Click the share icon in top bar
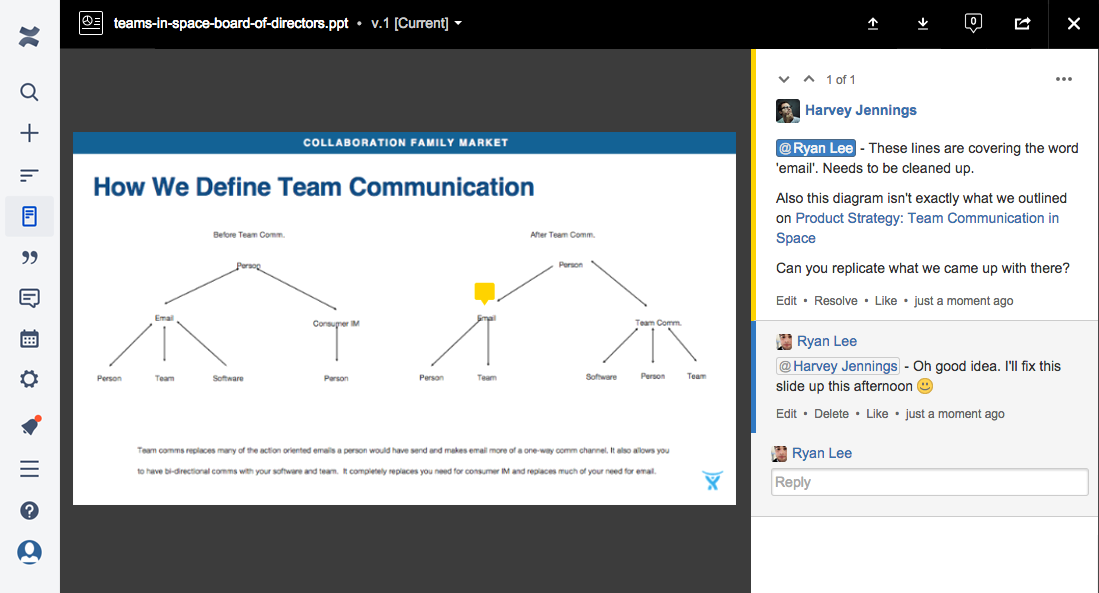 (x=1022, y=23)
